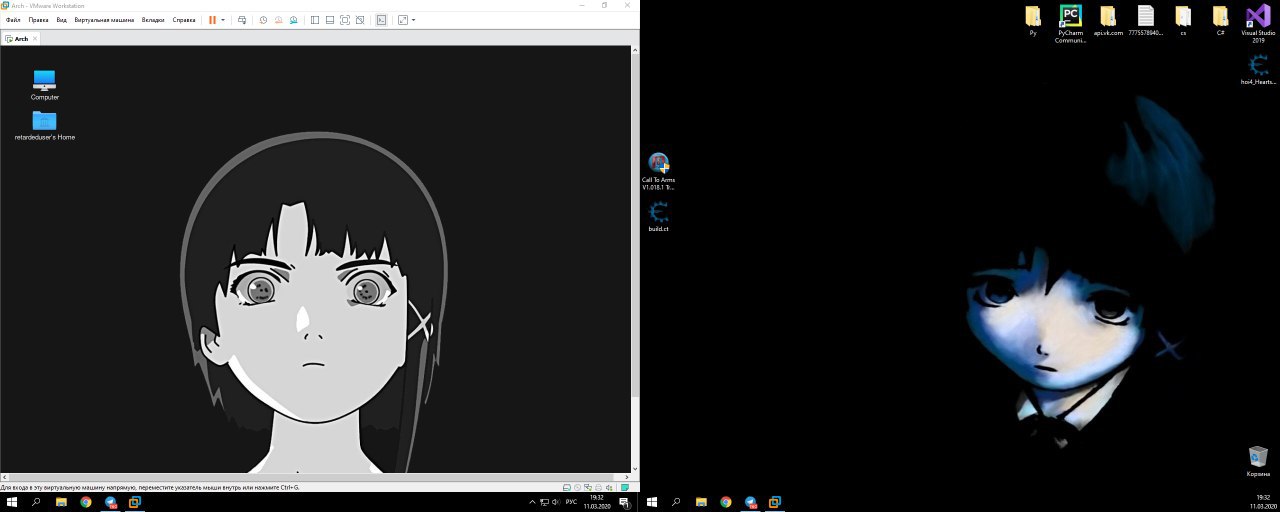Click retardeduser's Home folder in the VM
1280x512 pixels.
45,125
